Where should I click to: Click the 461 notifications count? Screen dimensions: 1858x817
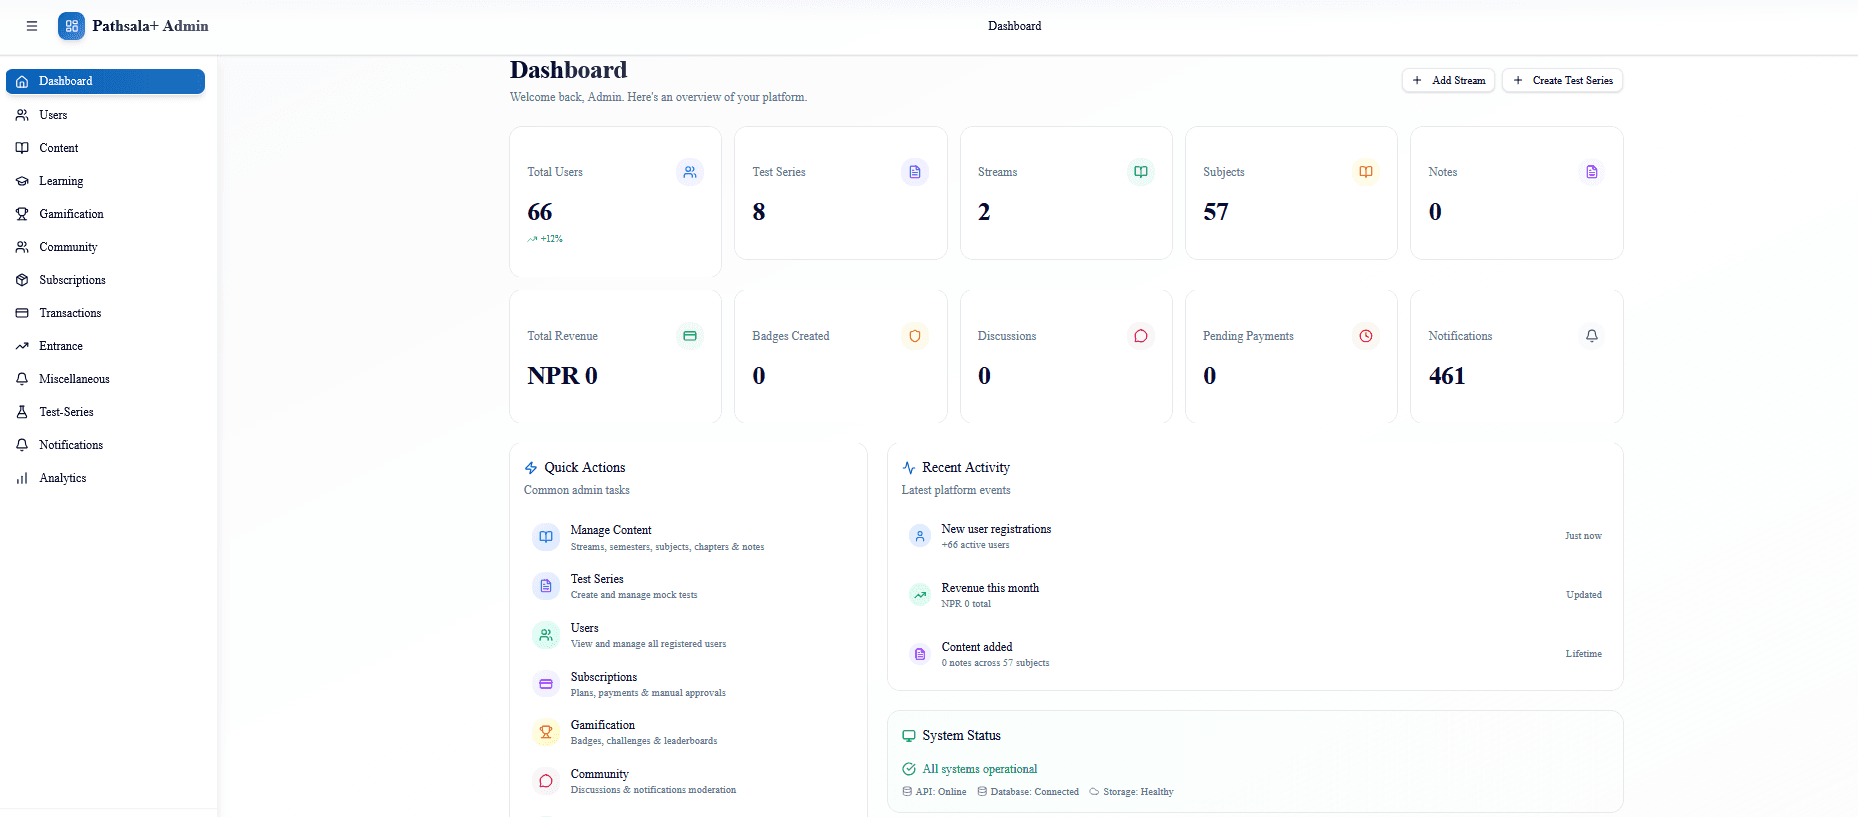click(1447, 376)
